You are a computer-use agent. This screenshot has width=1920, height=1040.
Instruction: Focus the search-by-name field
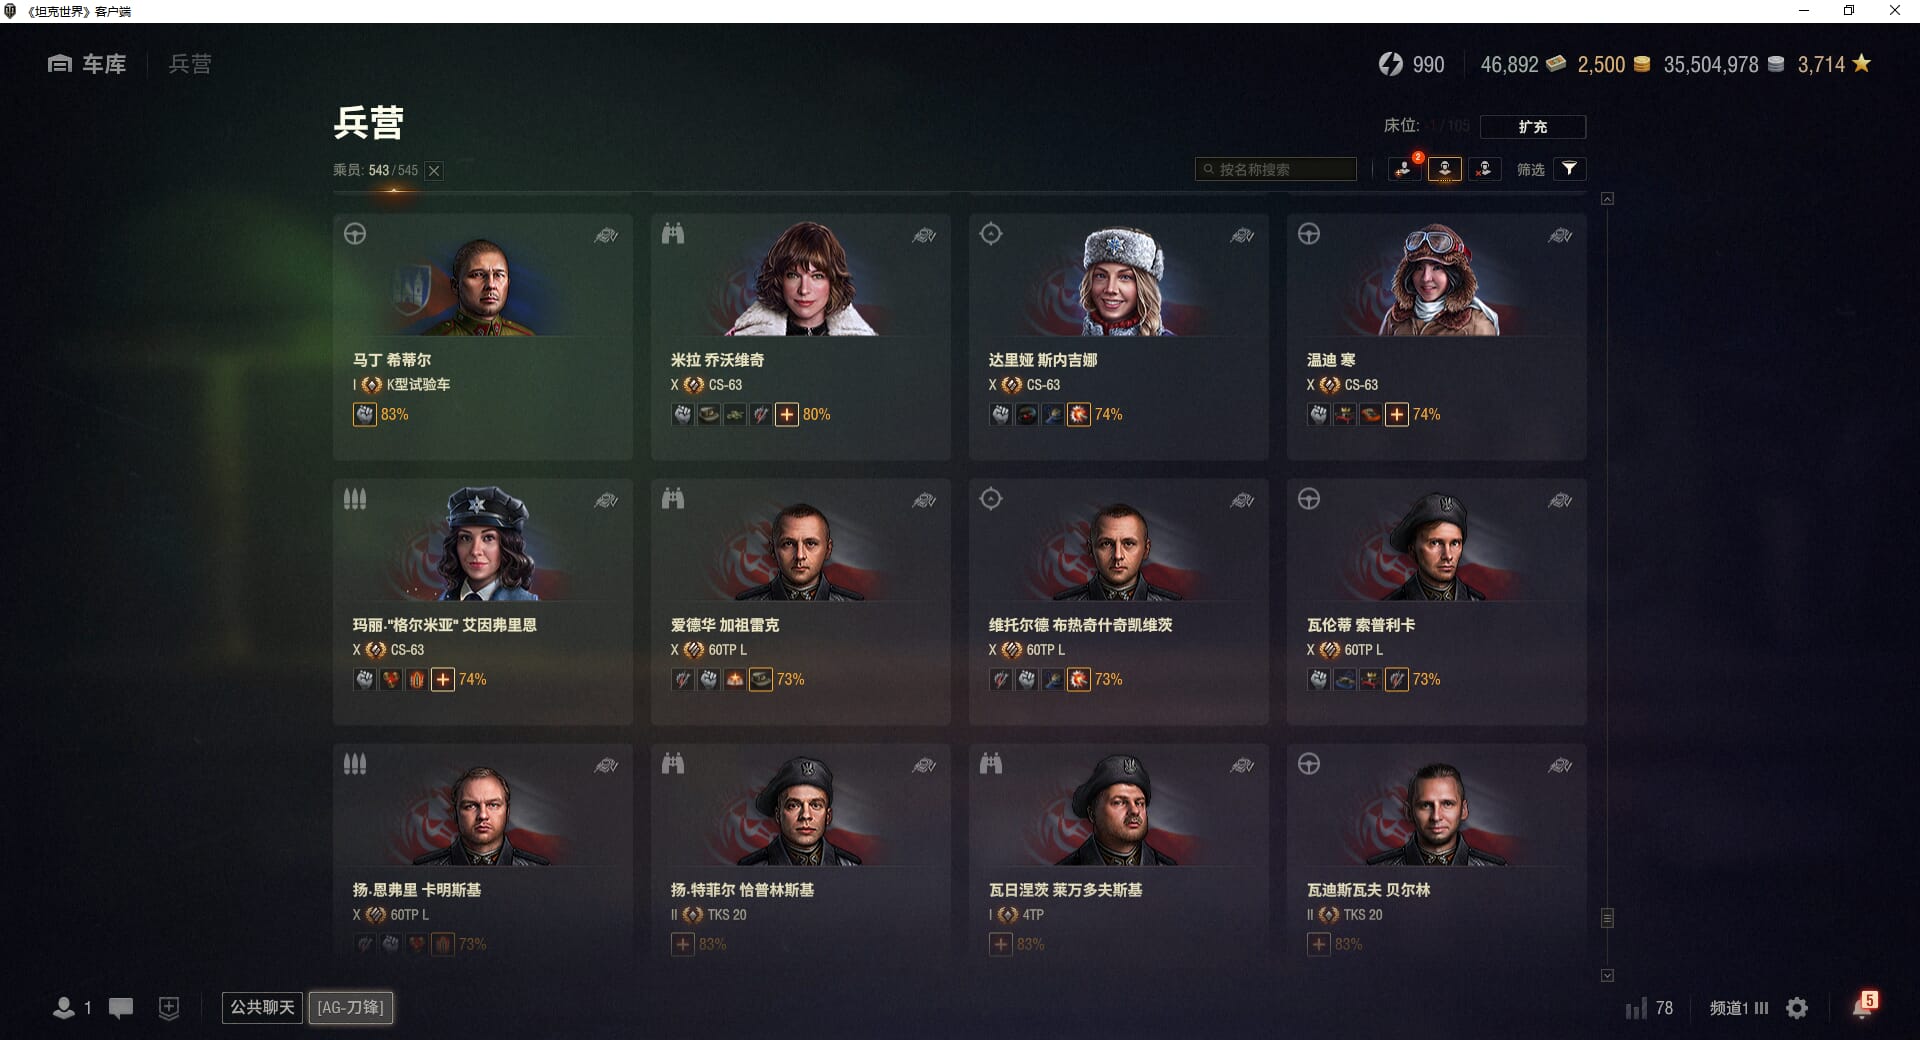pos(1276,169)
